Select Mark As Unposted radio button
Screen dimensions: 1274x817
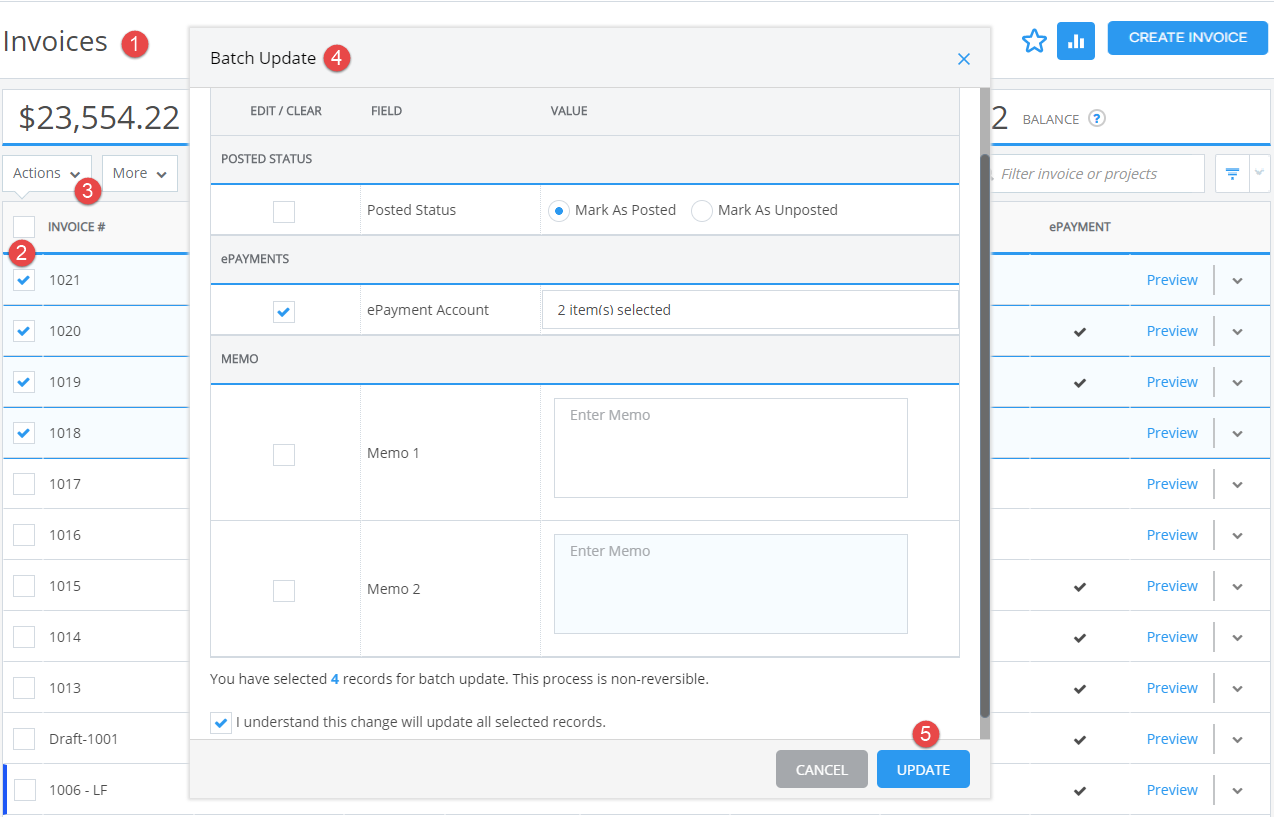point(702,211)
